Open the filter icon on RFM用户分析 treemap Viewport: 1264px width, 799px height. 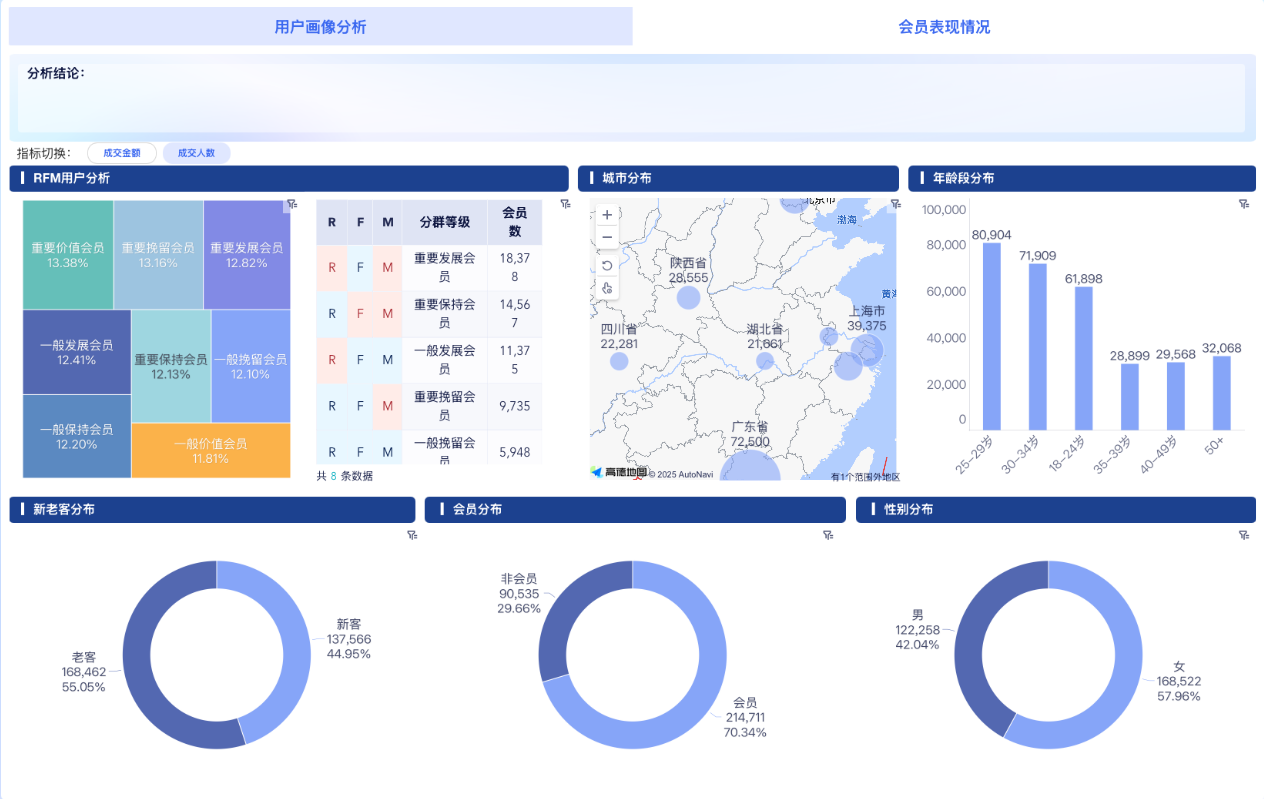pos(291,204)
